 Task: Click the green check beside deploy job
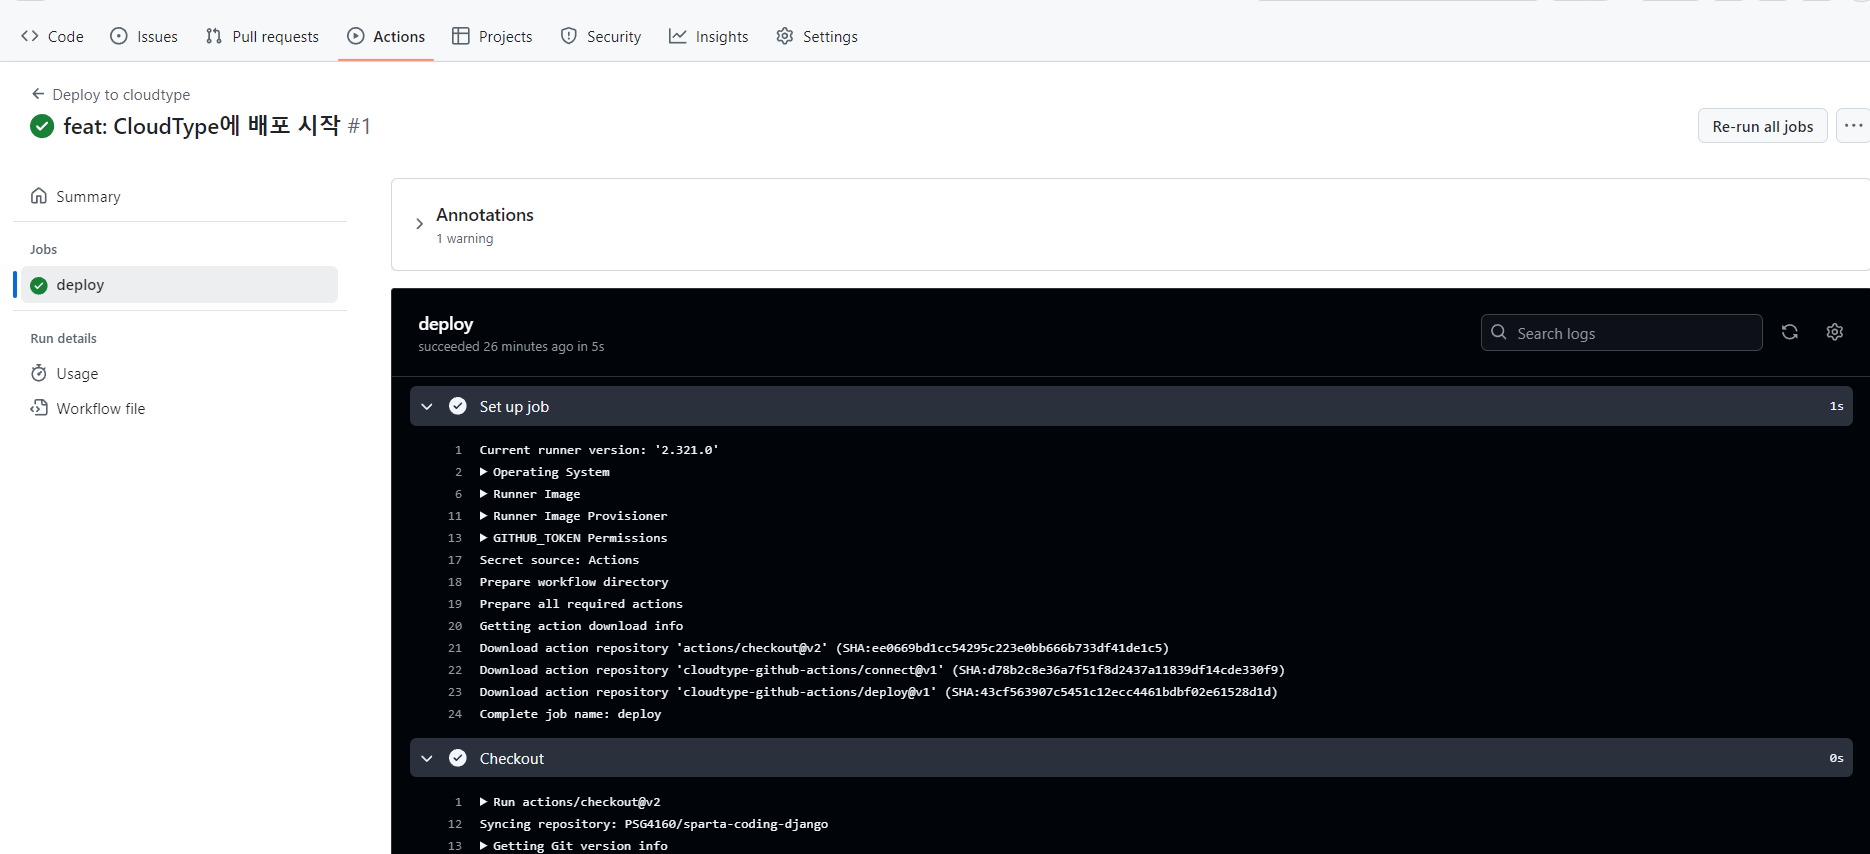tap(39, 285)
